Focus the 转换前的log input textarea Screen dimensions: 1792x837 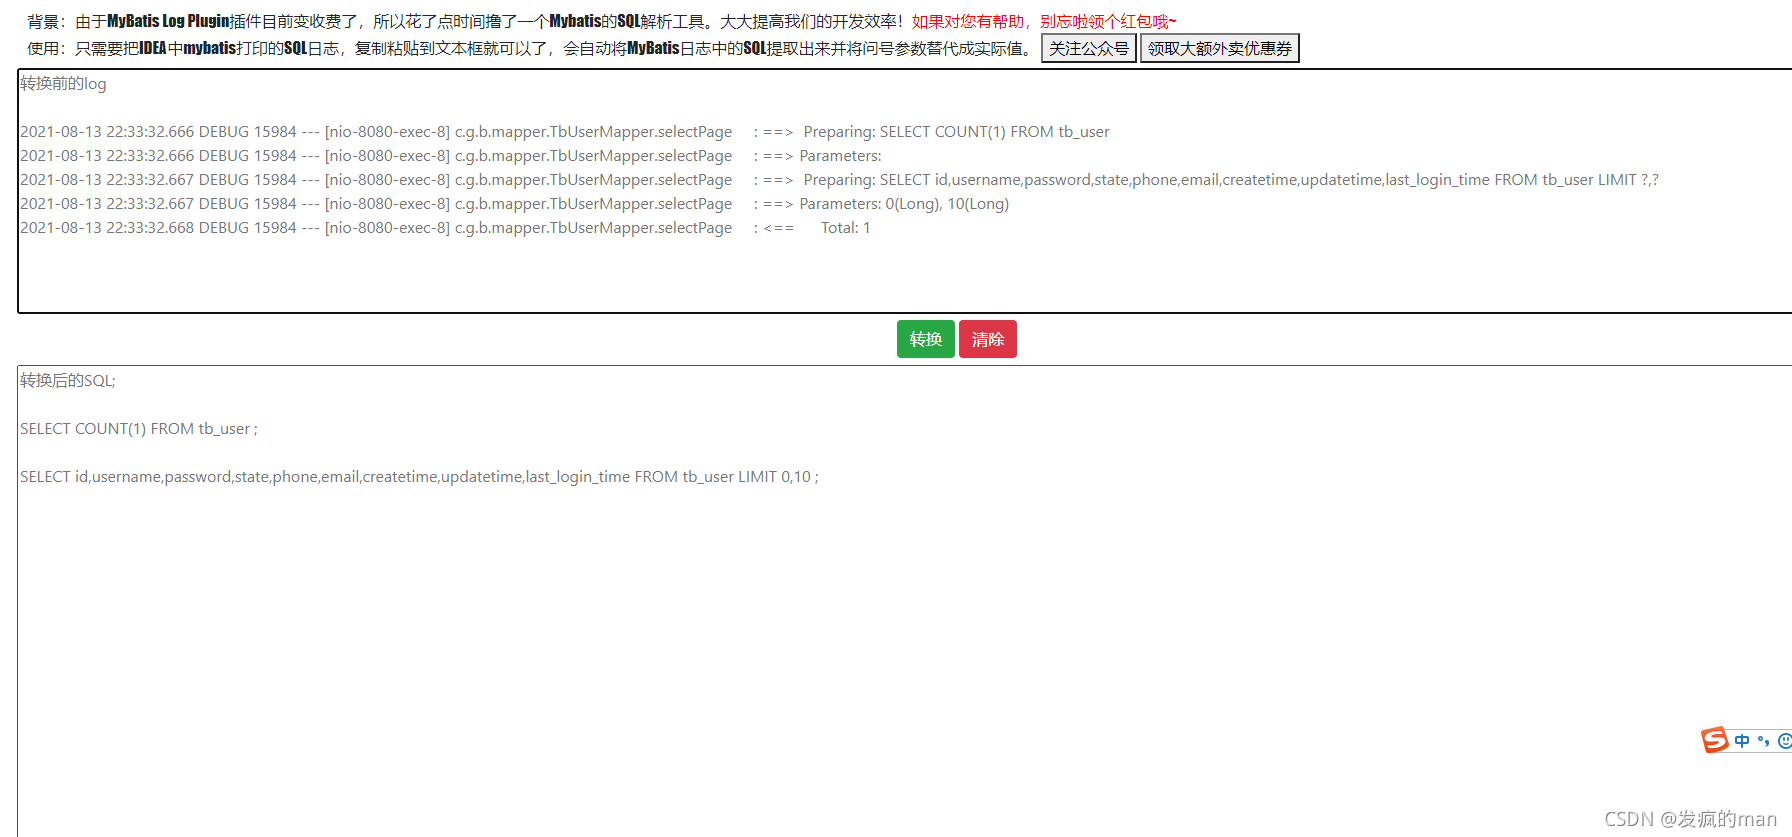pyautogui.click(x=905, y=191)
